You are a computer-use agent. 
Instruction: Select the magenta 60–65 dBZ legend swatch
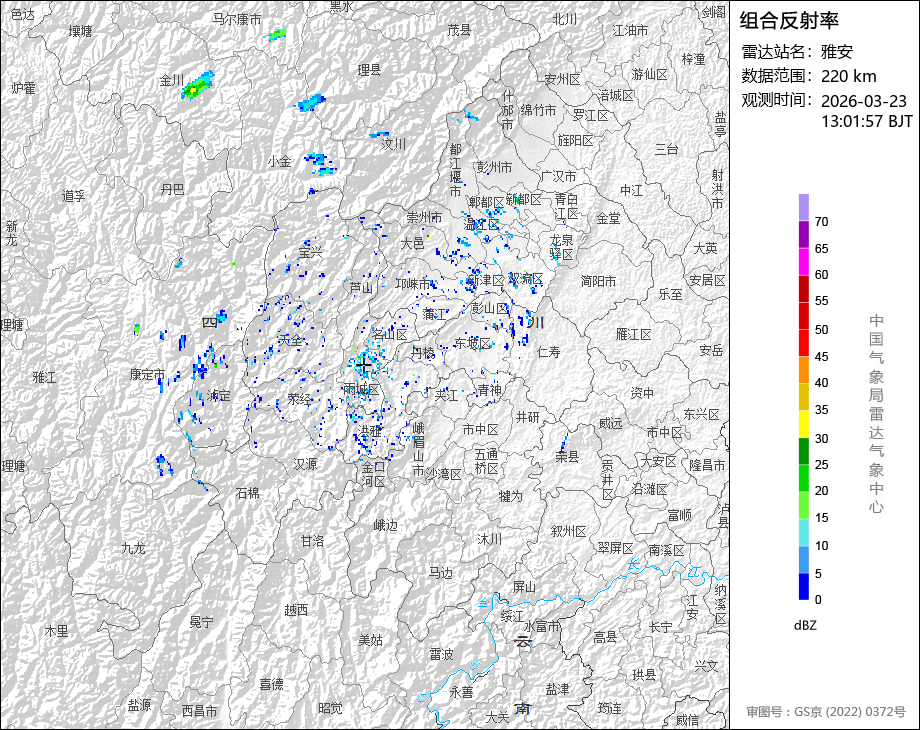pyautogui.click(x=804, y=261)
